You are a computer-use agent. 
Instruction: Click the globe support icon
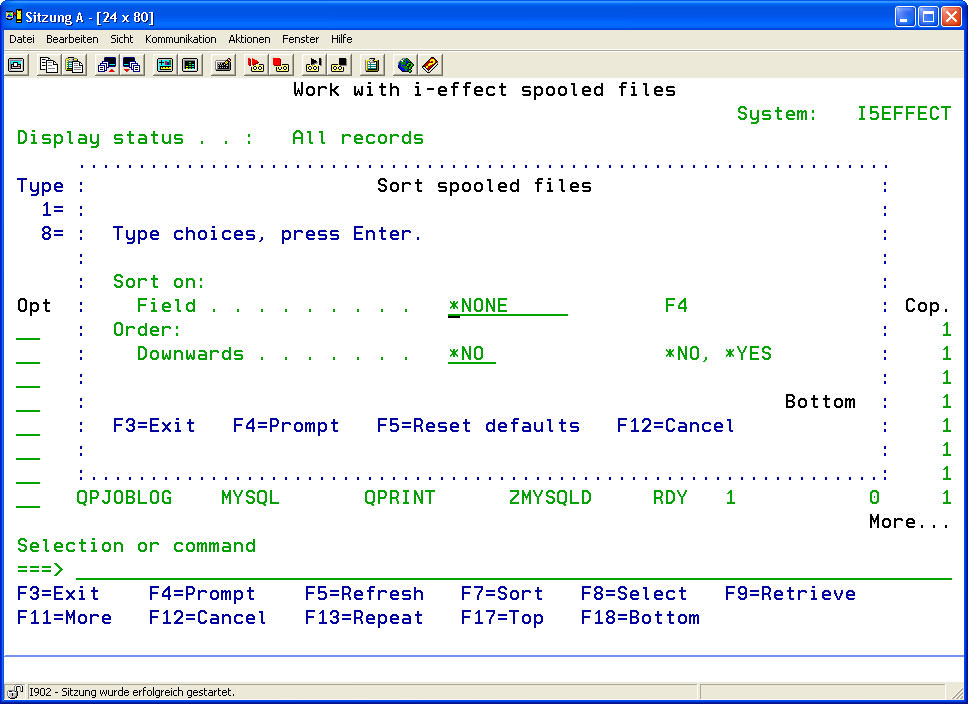[405, 65]
